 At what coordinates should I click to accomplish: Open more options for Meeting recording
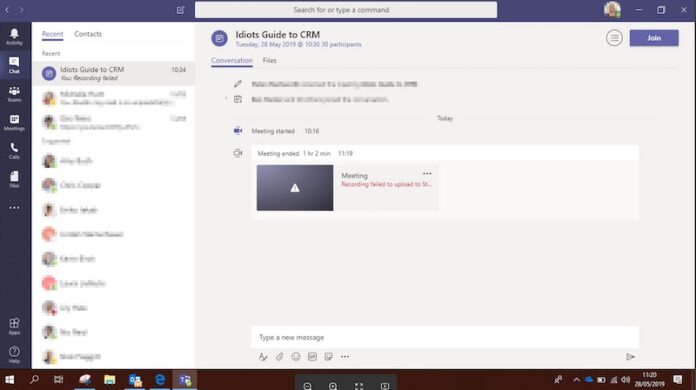[x=427, y=173]
